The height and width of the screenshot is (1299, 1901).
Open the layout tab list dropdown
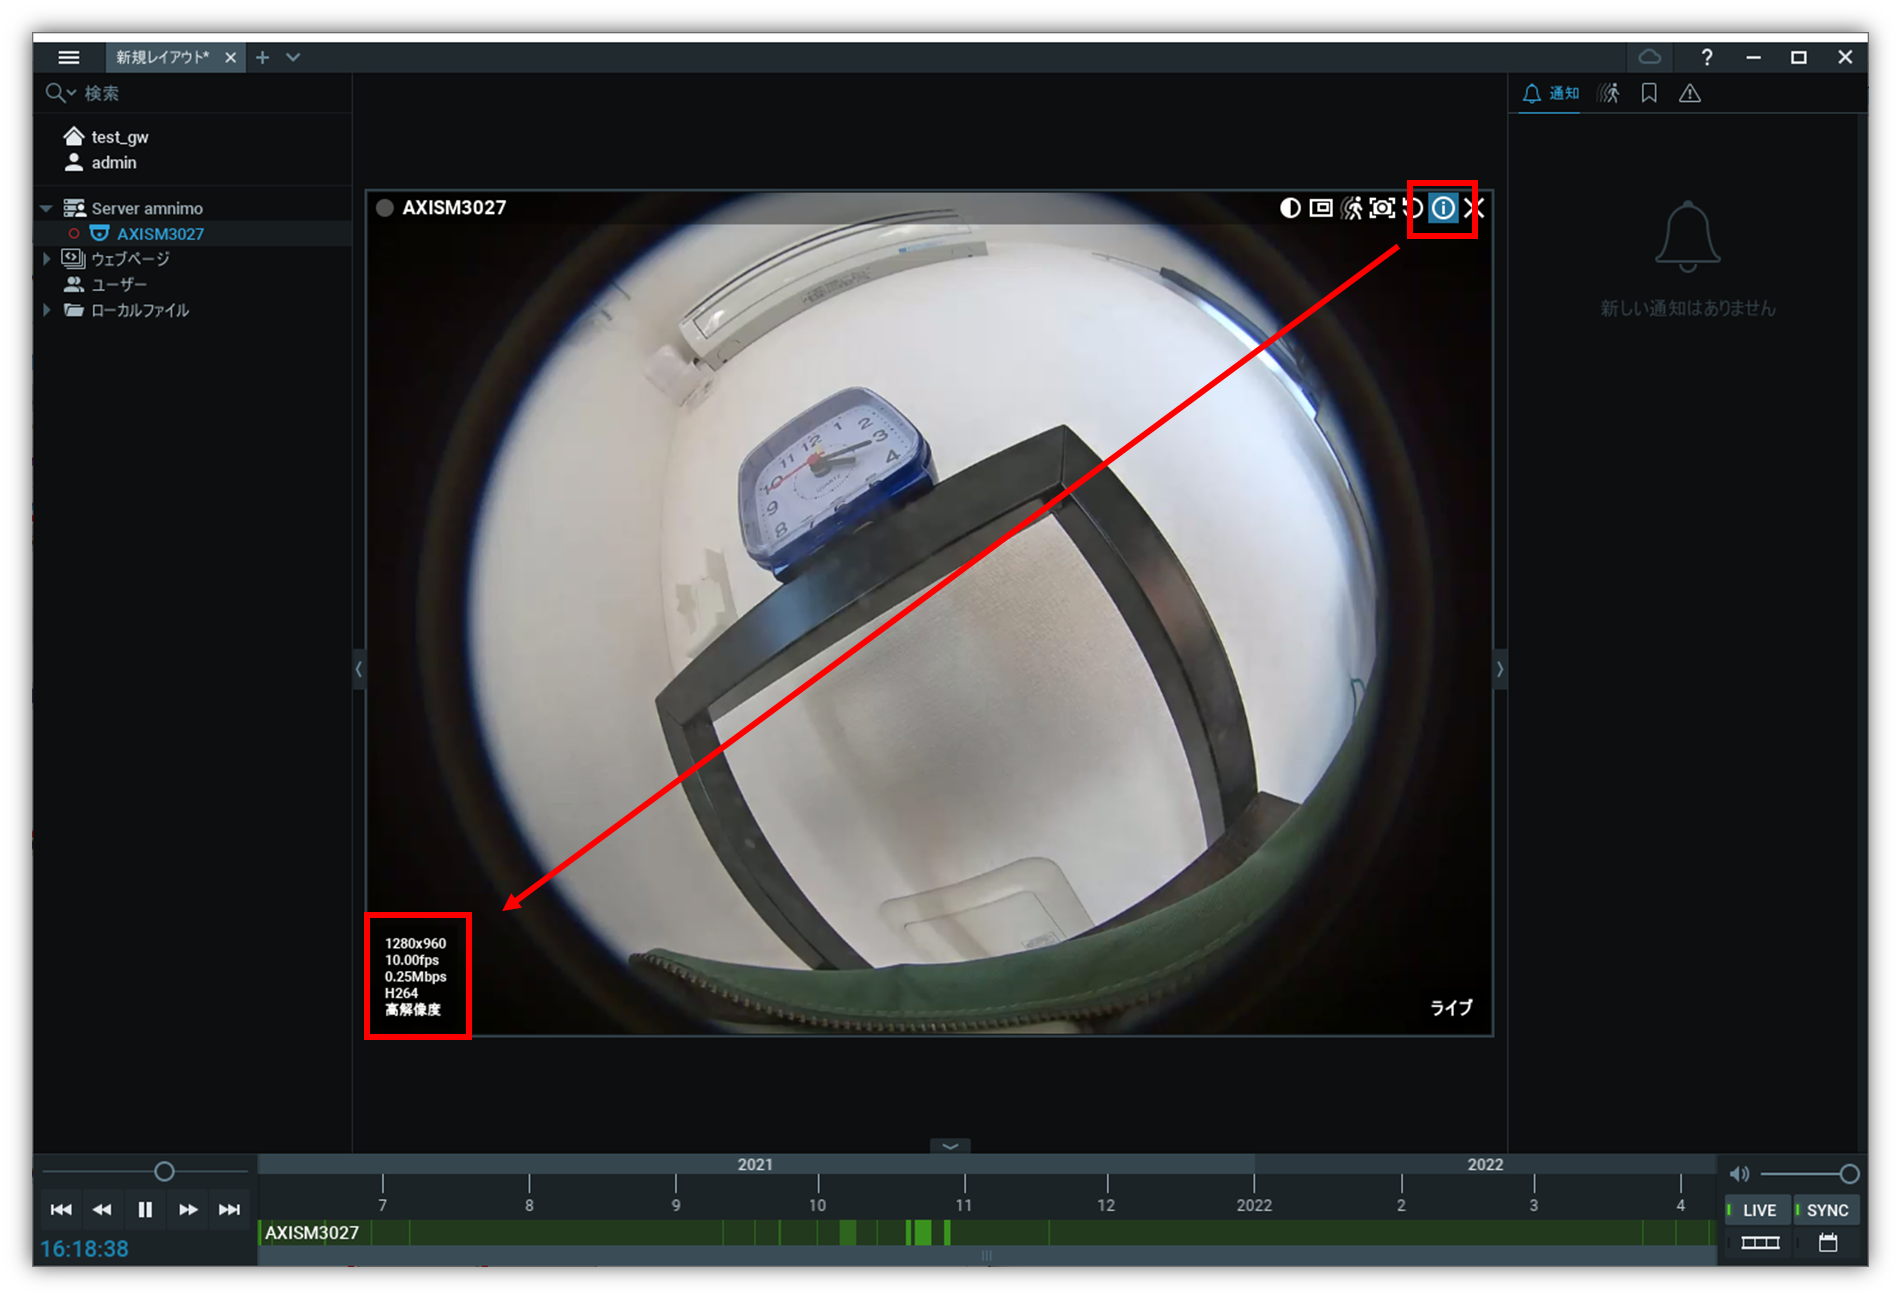click(x=293, y=57)
